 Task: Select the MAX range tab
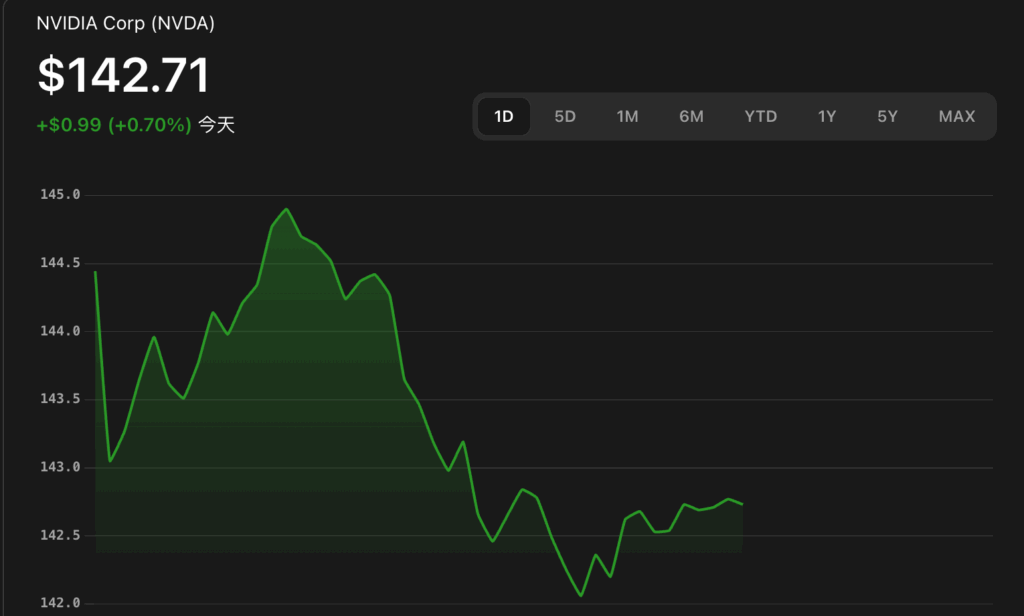[957, 116]
